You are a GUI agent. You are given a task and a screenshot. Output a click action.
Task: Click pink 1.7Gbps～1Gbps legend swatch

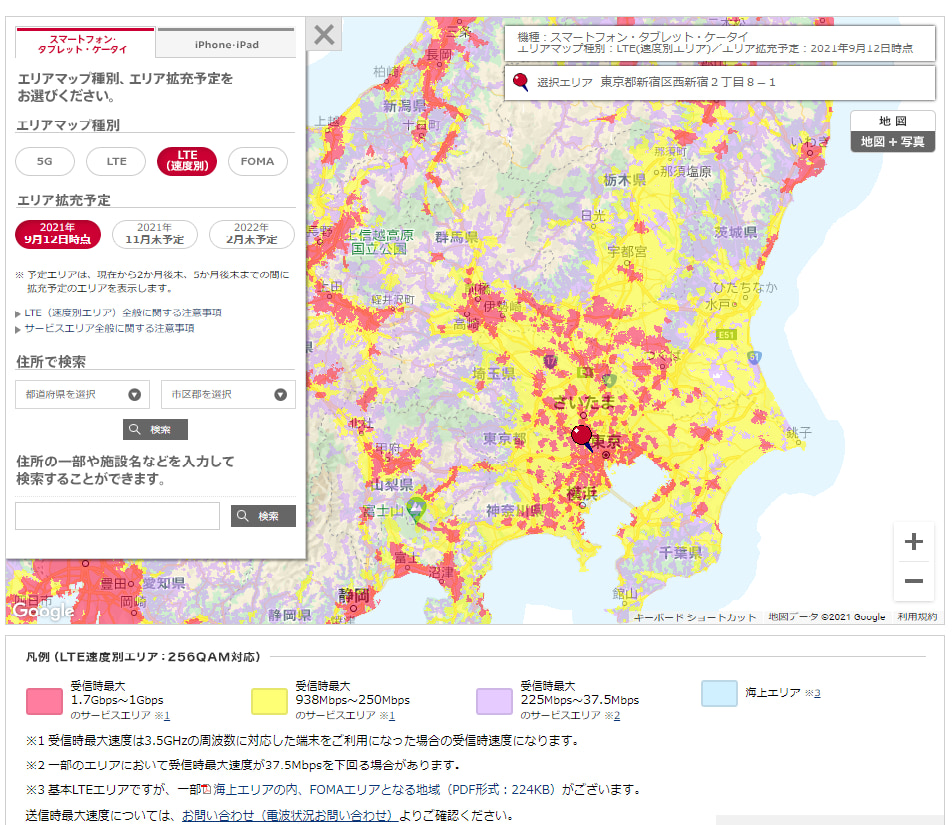44,701
